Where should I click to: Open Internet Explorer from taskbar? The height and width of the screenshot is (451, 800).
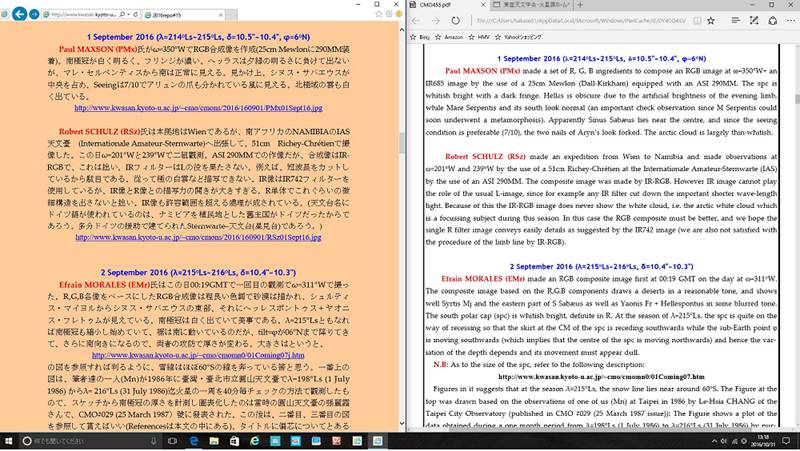(255, 441)
